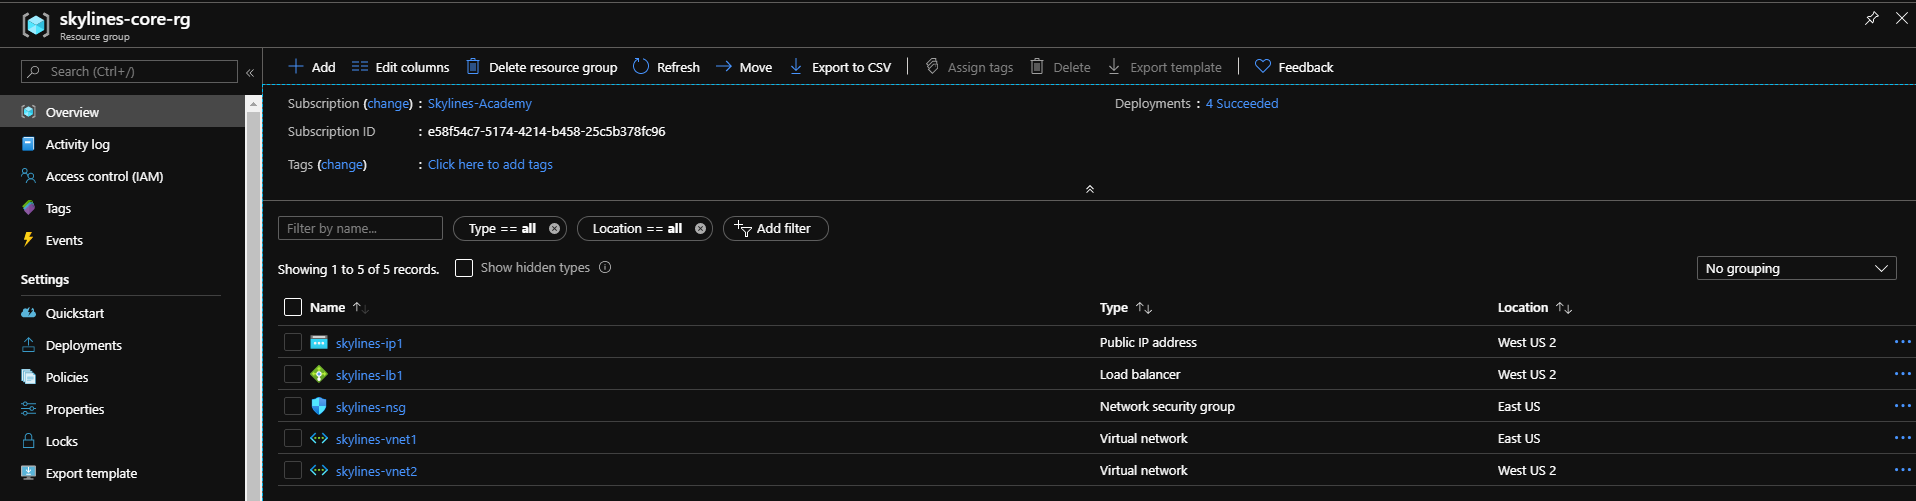Open more options for skylines-vnet2
Screen dimensions: 1916x501
[x=1902, y=470]
